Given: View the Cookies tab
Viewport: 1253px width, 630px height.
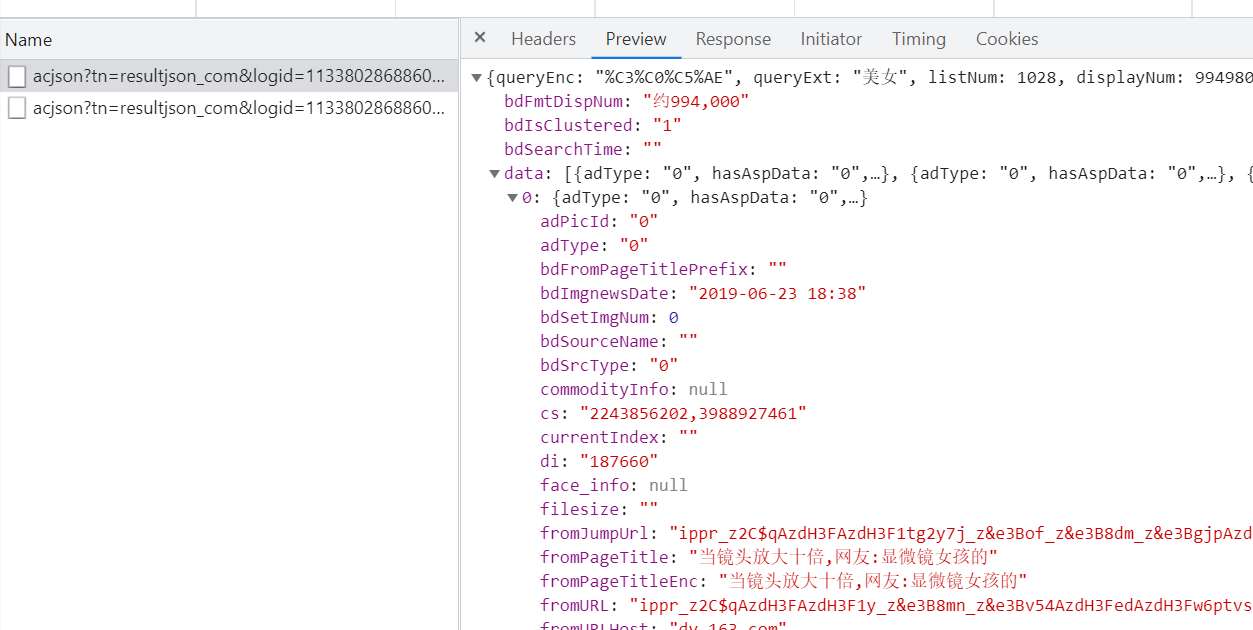Looking at the screenshot, I should 1006,39.
